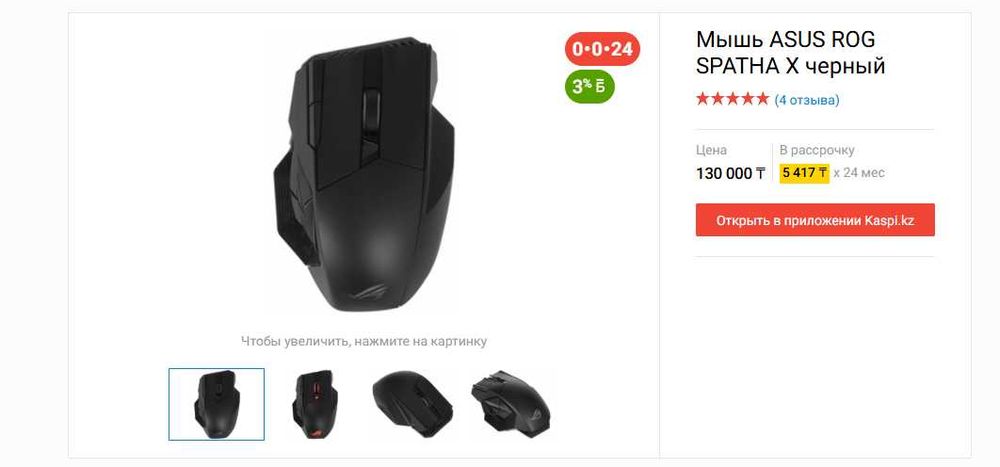The image size is (1000, 467).
Task: Click the red 0·0·24 installment badge
Action: point(602,48)
